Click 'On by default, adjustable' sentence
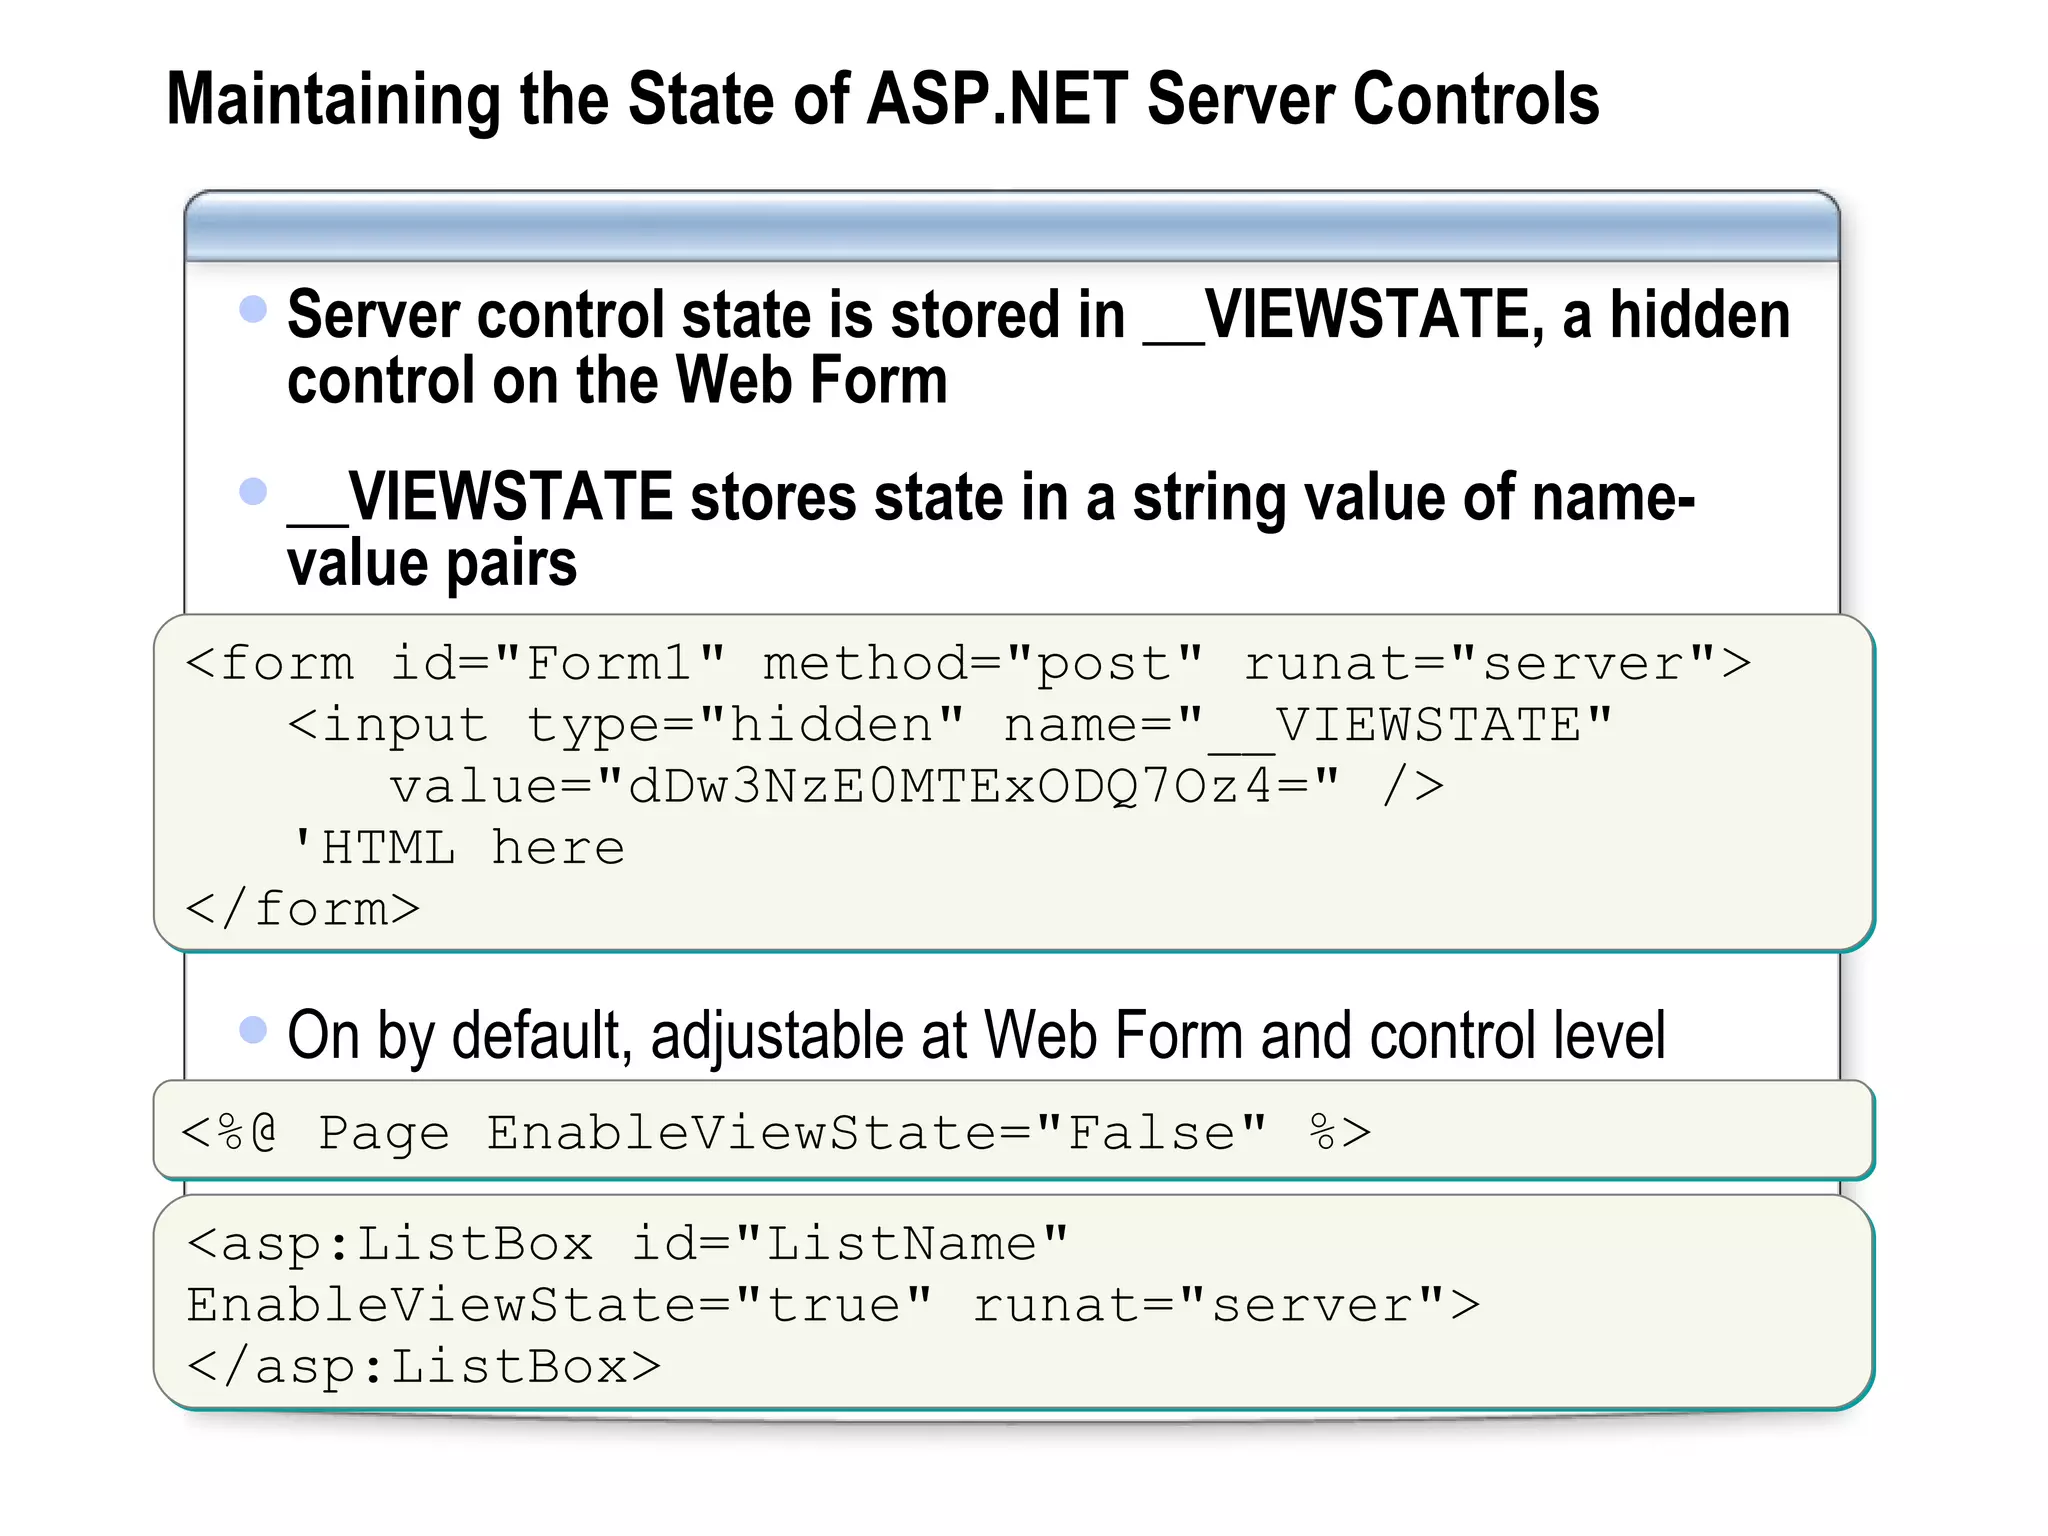The height and width of the screenshot is (1536, 2048). [975, 1035]
